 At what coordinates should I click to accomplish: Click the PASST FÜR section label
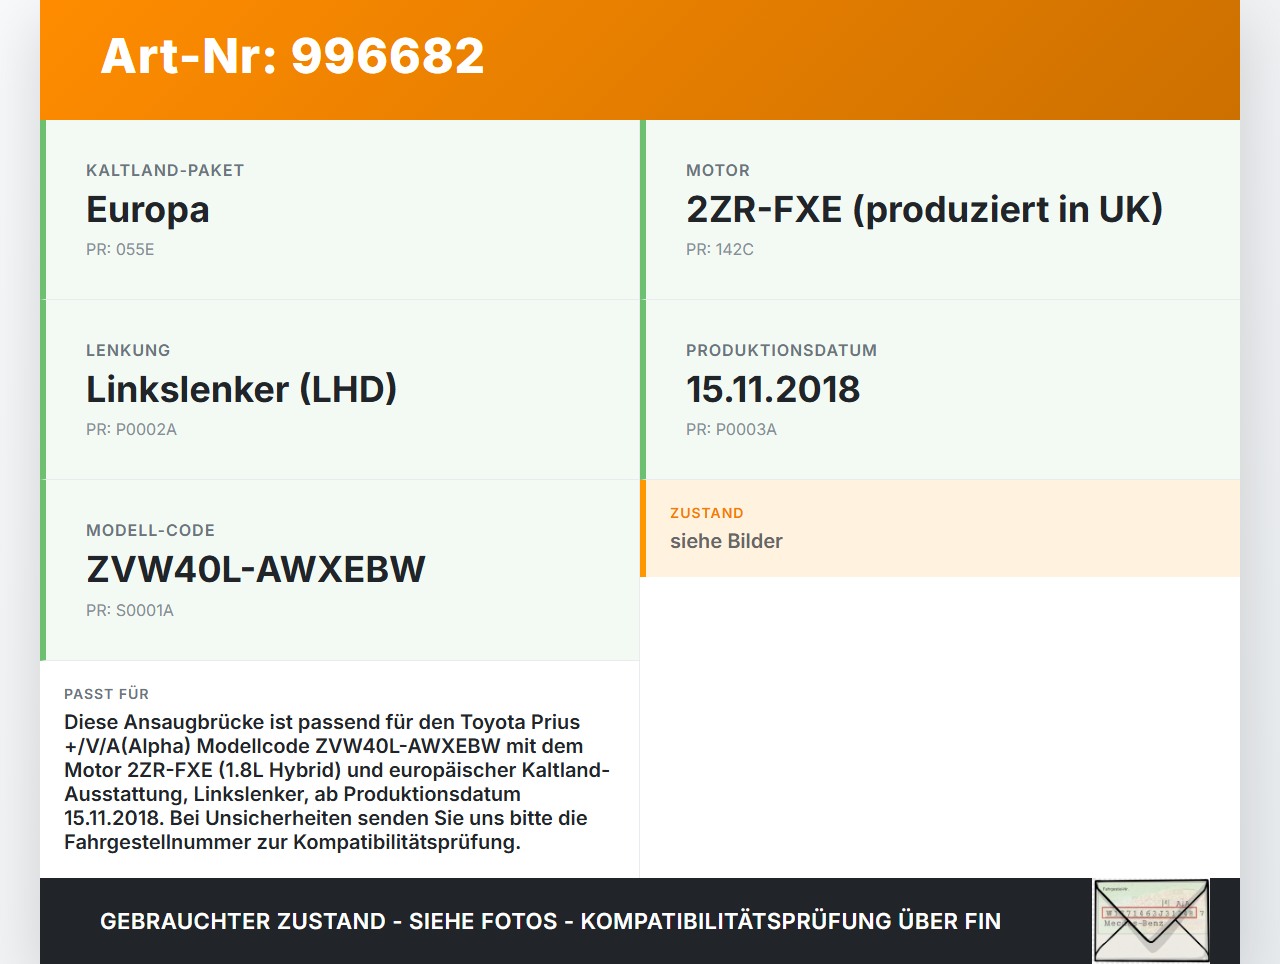click(106, 694)
